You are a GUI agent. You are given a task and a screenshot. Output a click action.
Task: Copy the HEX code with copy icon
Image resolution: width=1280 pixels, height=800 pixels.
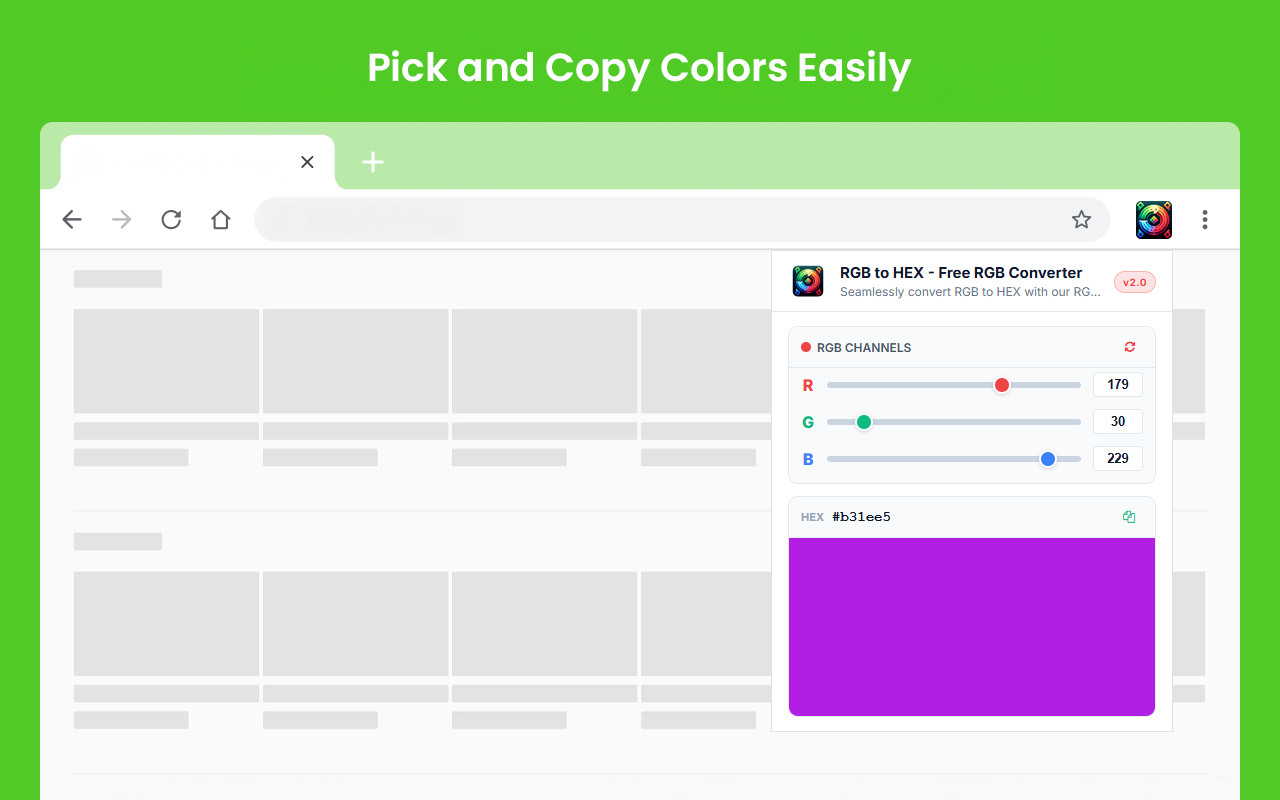(x=1129, y=517)
